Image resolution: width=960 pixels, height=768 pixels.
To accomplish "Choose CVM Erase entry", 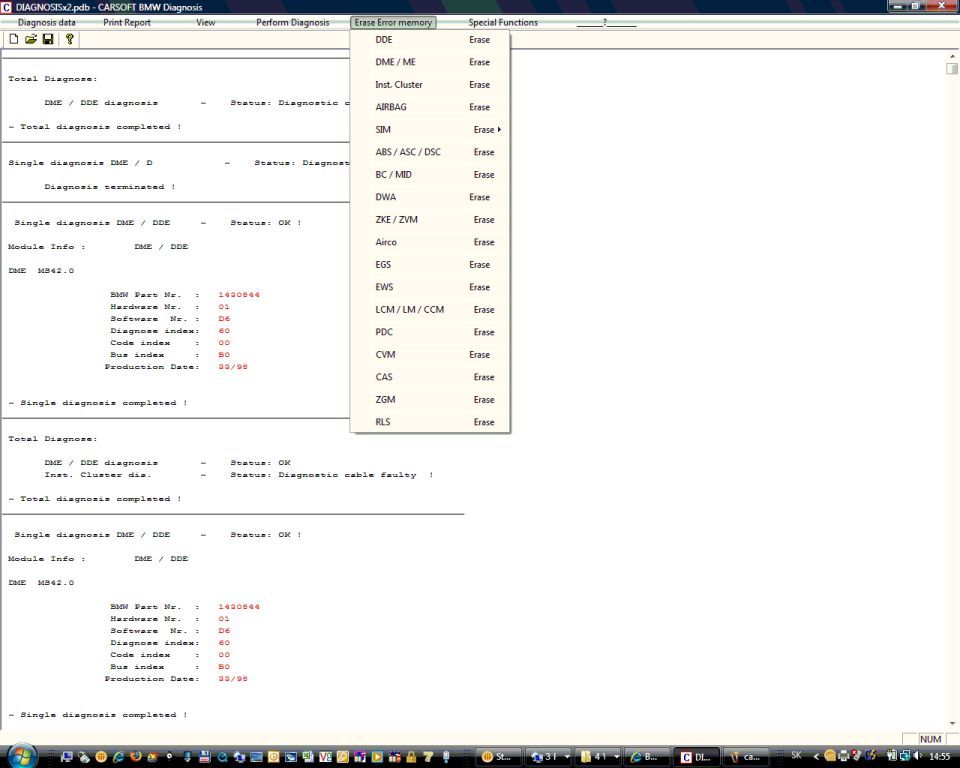I will [430, 355].
